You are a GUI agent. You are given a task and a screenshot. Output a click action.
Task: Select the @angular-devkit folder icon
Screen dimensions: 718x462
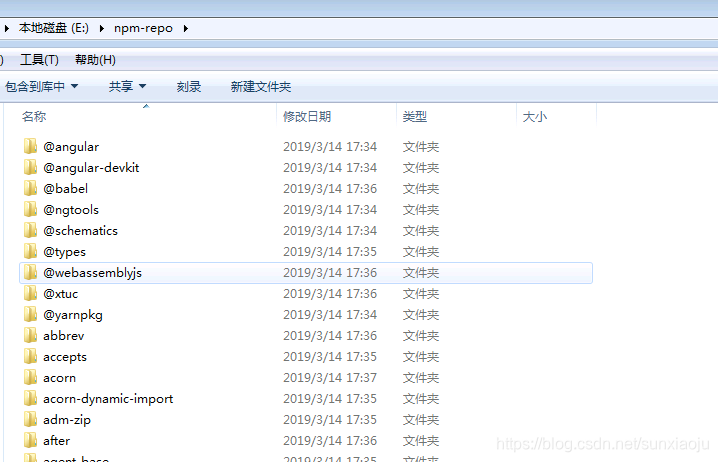click(30, 168)
